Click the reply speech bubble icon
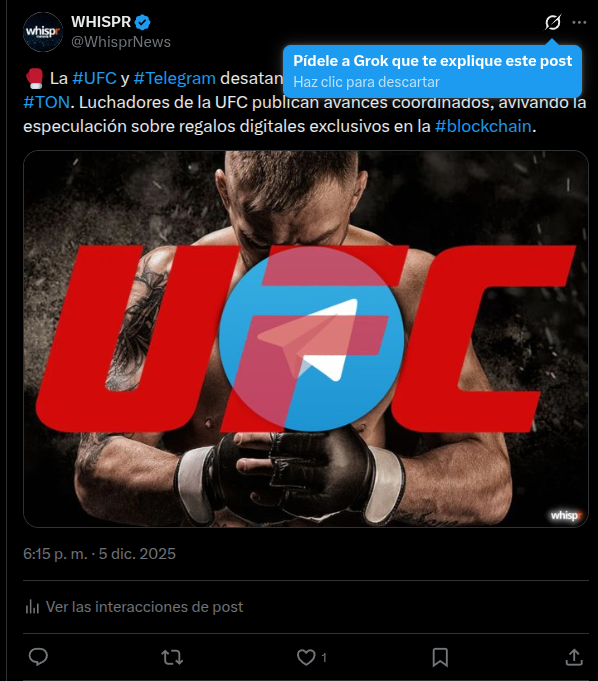This screenshot has width=598, height=681. 38,657
